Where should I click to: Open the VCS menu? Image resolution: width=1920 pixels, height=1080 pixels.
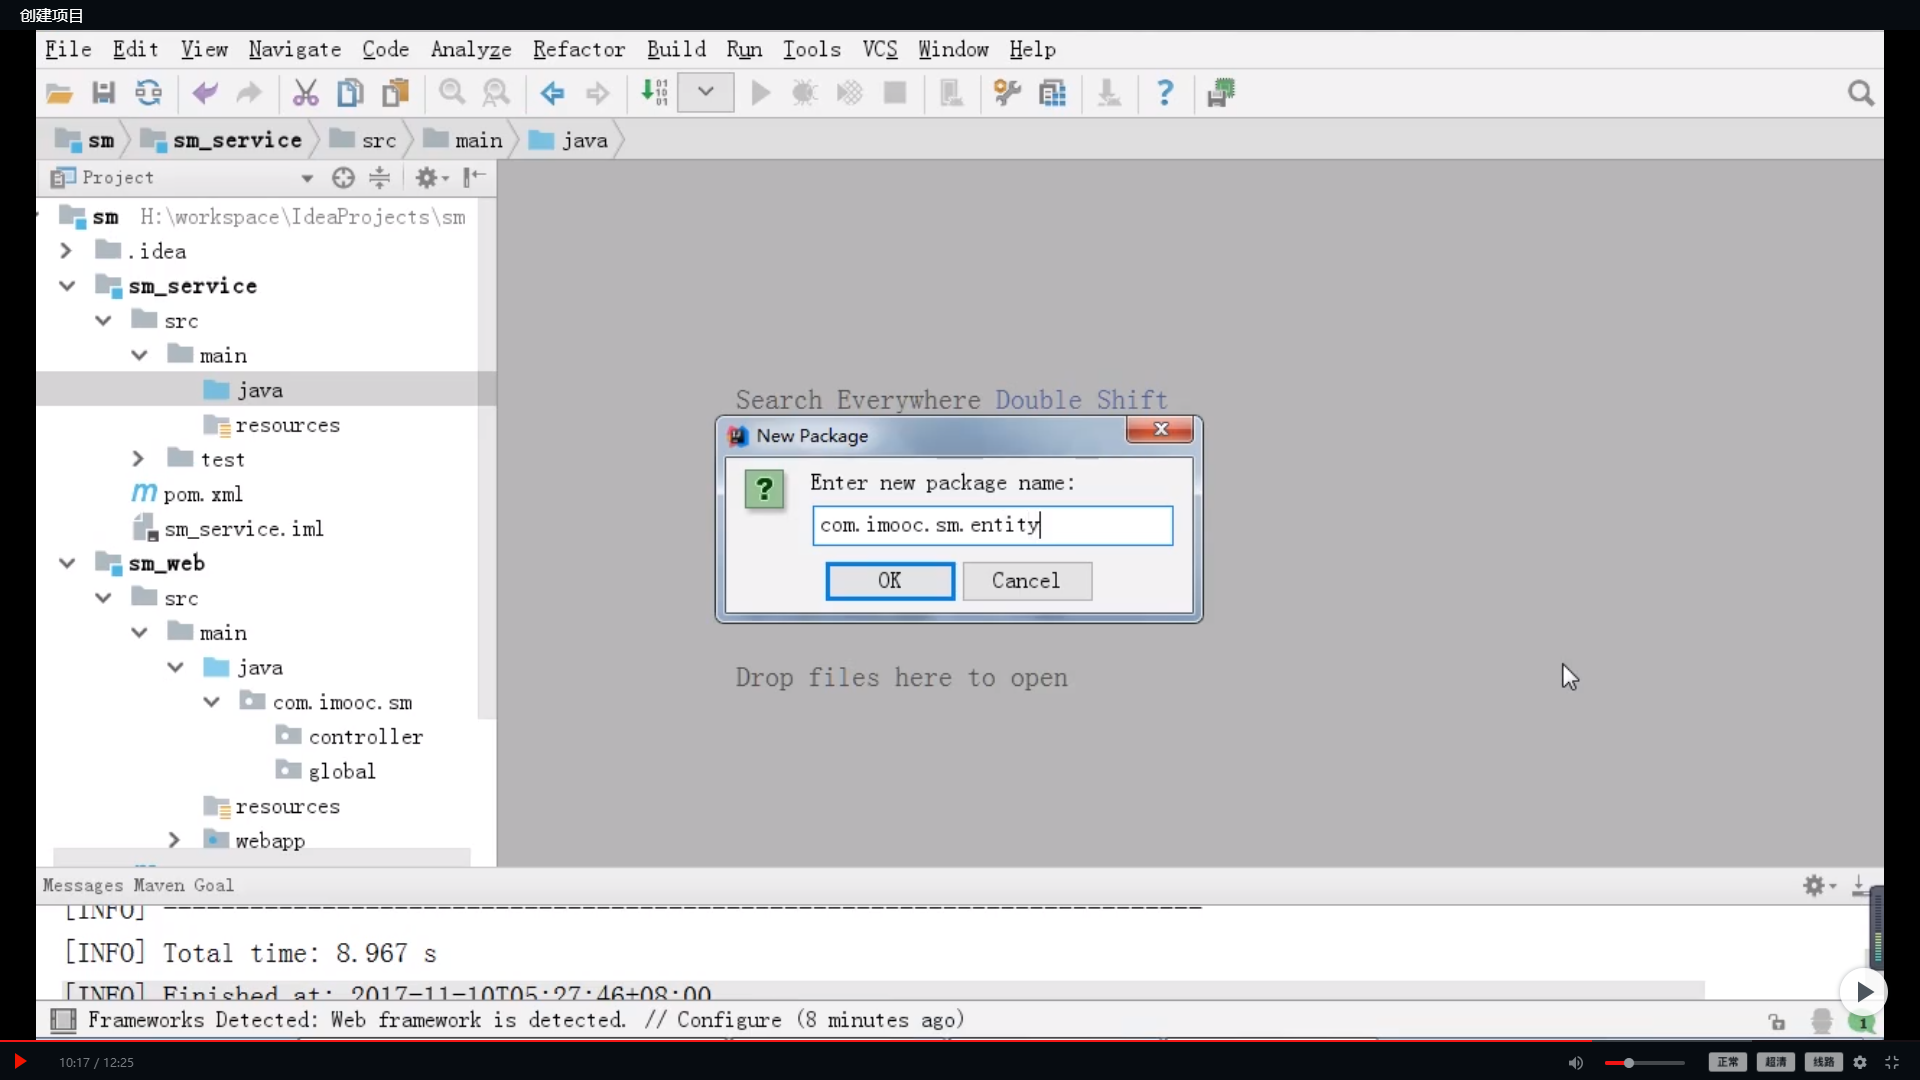pyautogui.click(x=880, y=49)
